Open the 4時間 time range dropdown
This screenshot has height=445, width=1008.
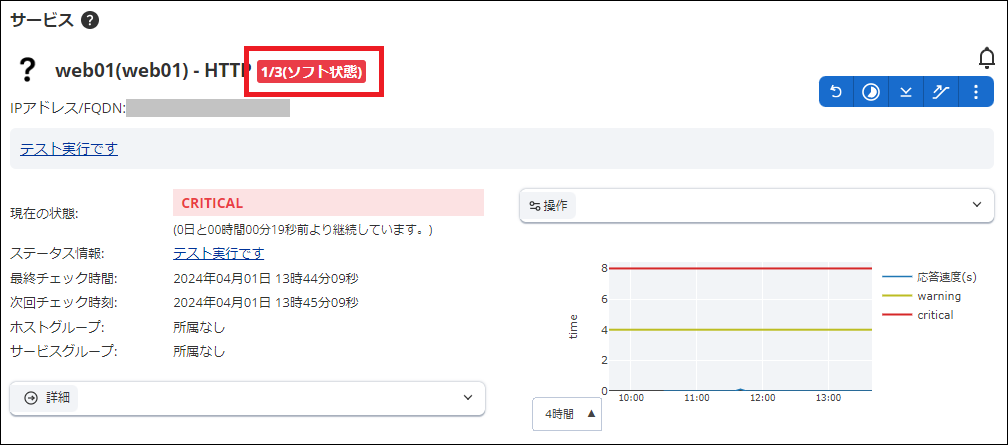(x=567, y=413)
